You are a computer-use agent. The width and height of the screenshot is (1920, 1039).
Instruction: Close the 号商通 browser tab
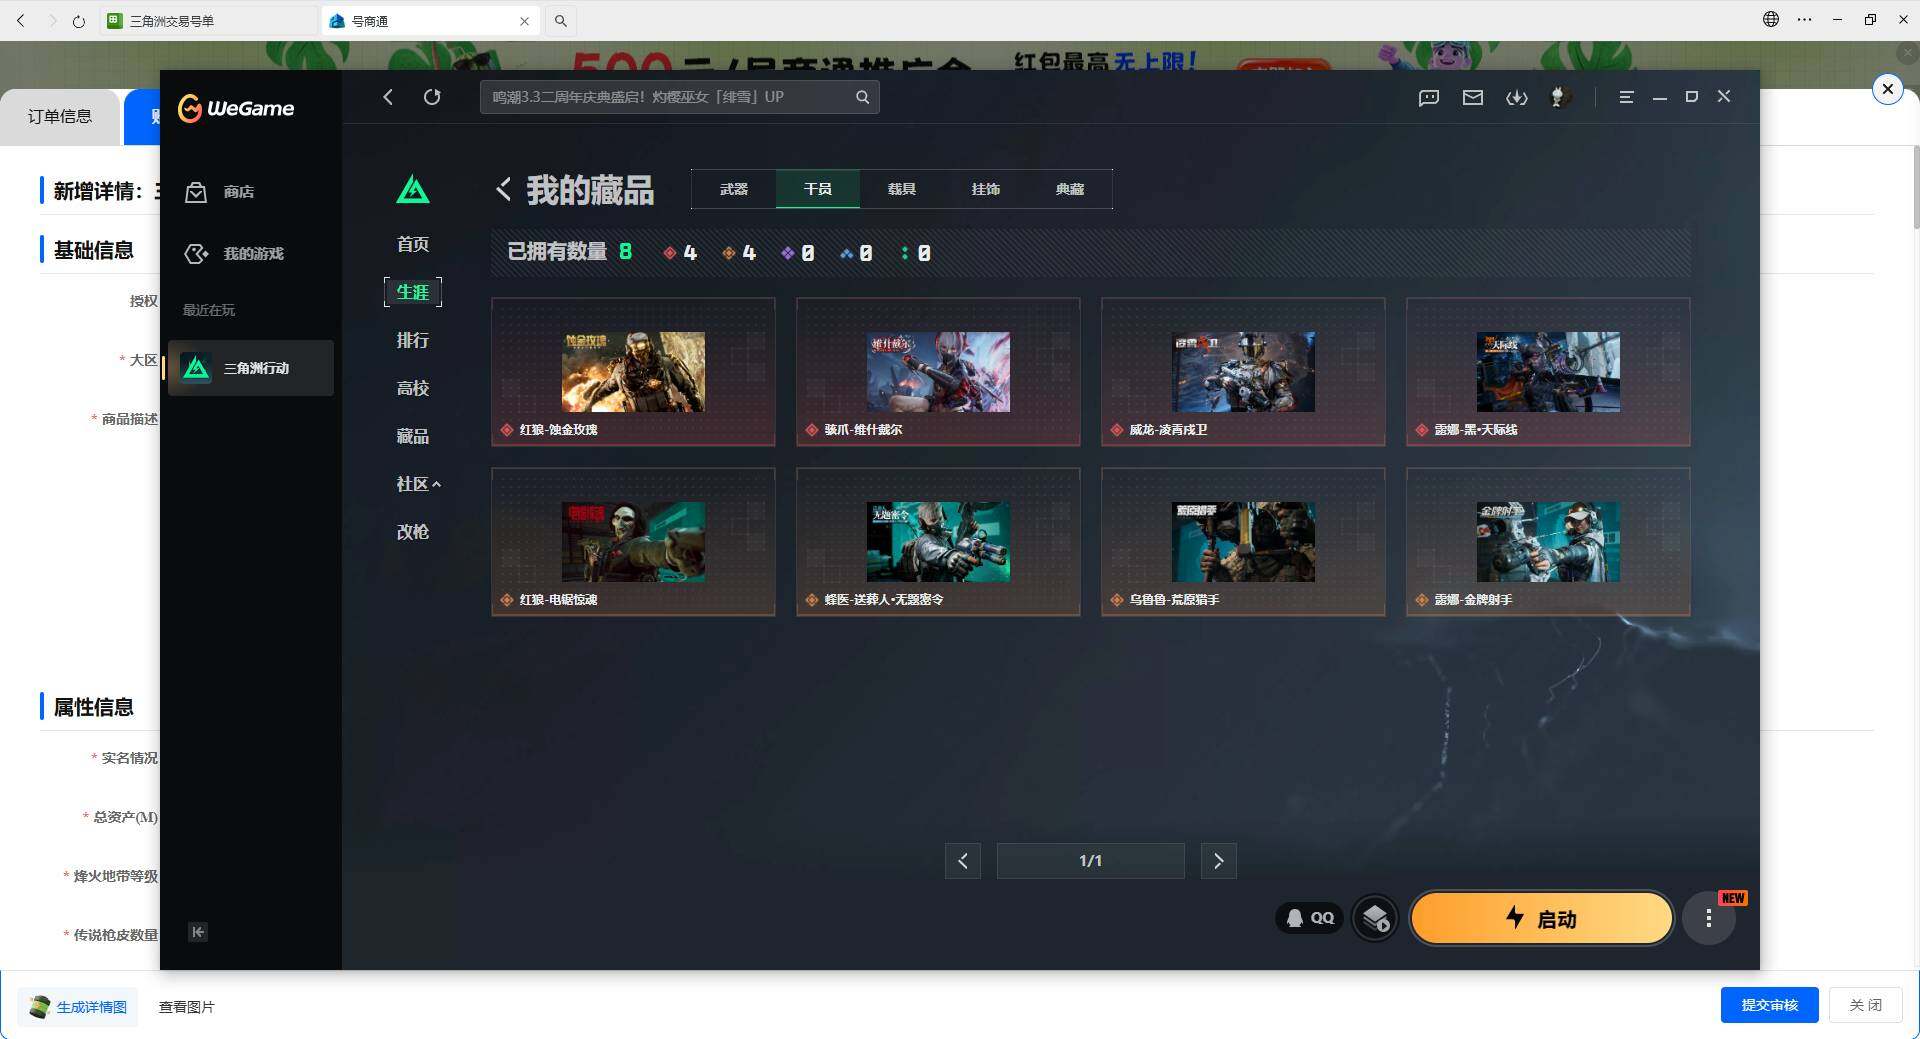tap(524, 21)
